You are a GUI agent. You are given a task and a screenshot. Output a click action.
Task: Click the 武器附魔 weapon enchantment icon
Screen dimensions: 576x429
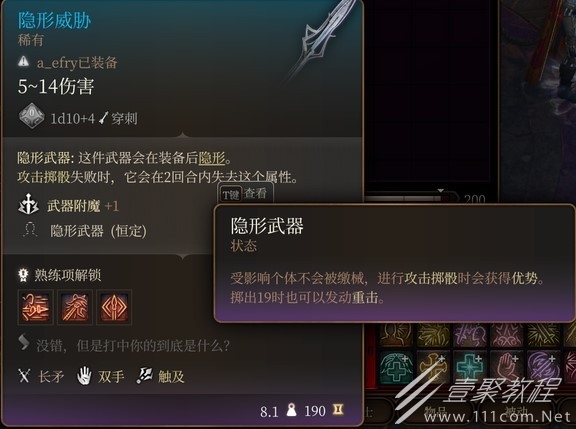(28, 205)
